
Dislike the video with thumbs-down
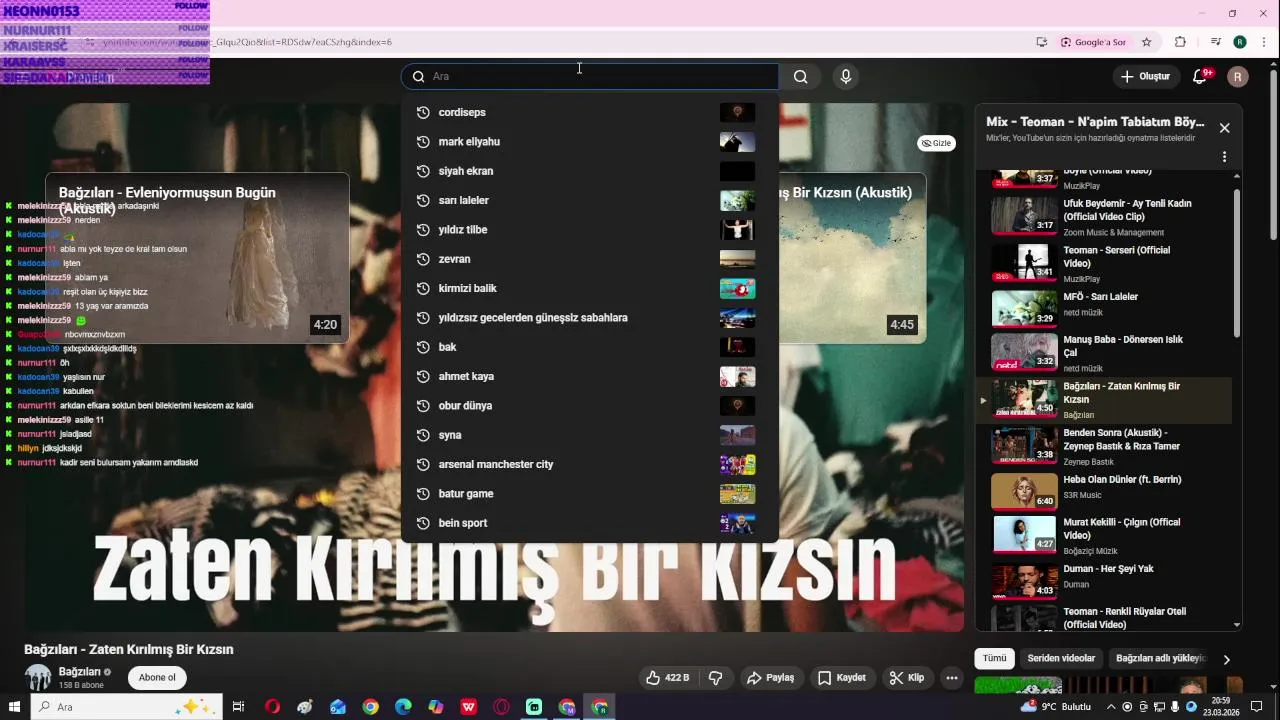click(x=716, y=678)
